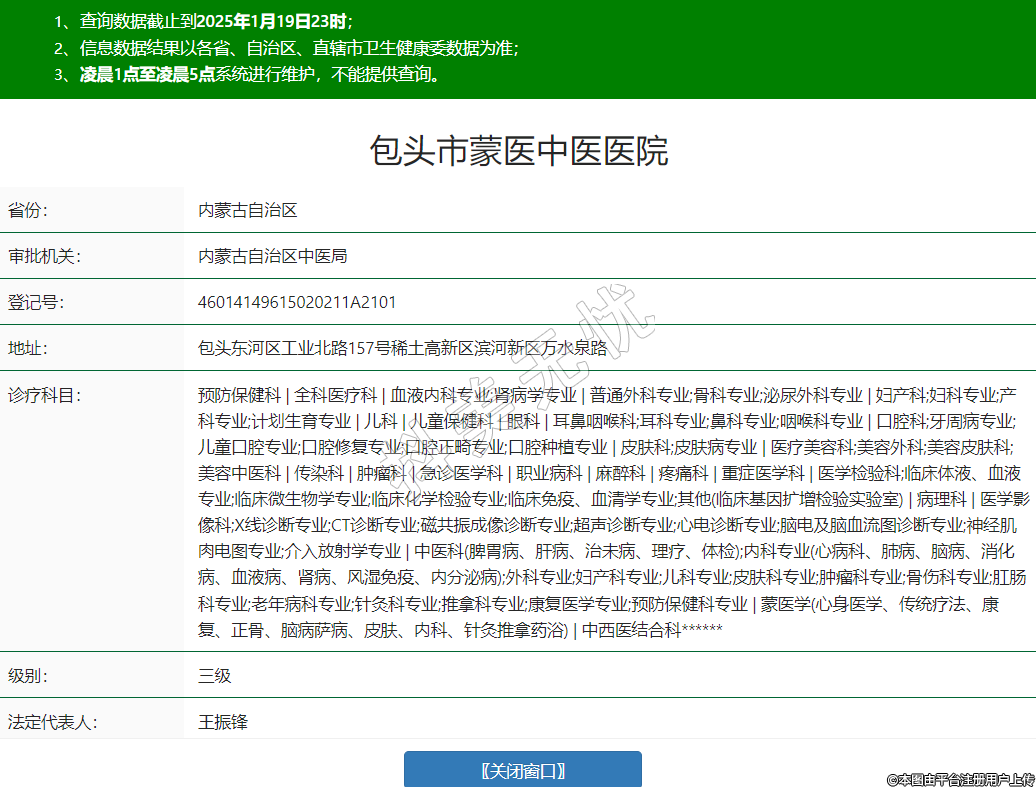Select the value 内蒙古自治区中医局

pyautogui.click(x=272, y=256)
